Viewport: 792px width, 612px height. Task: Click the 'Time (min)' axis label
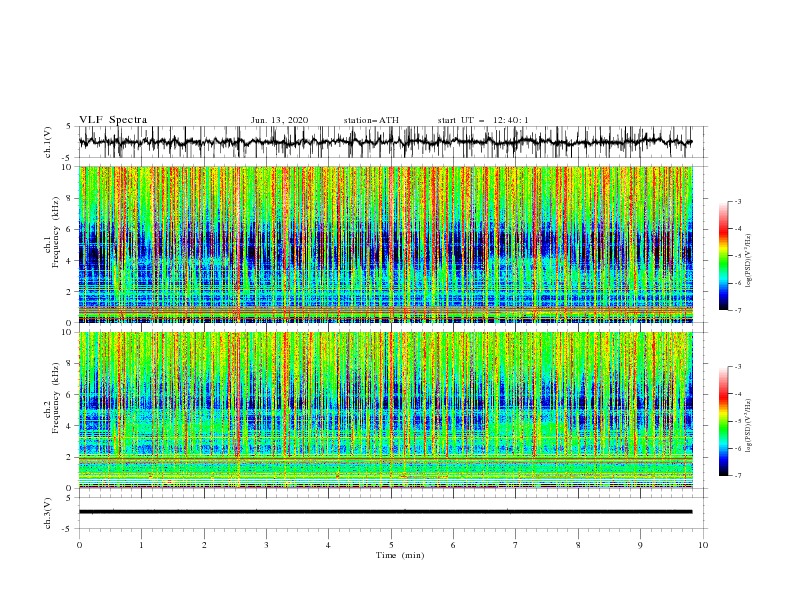coord(400,555)
